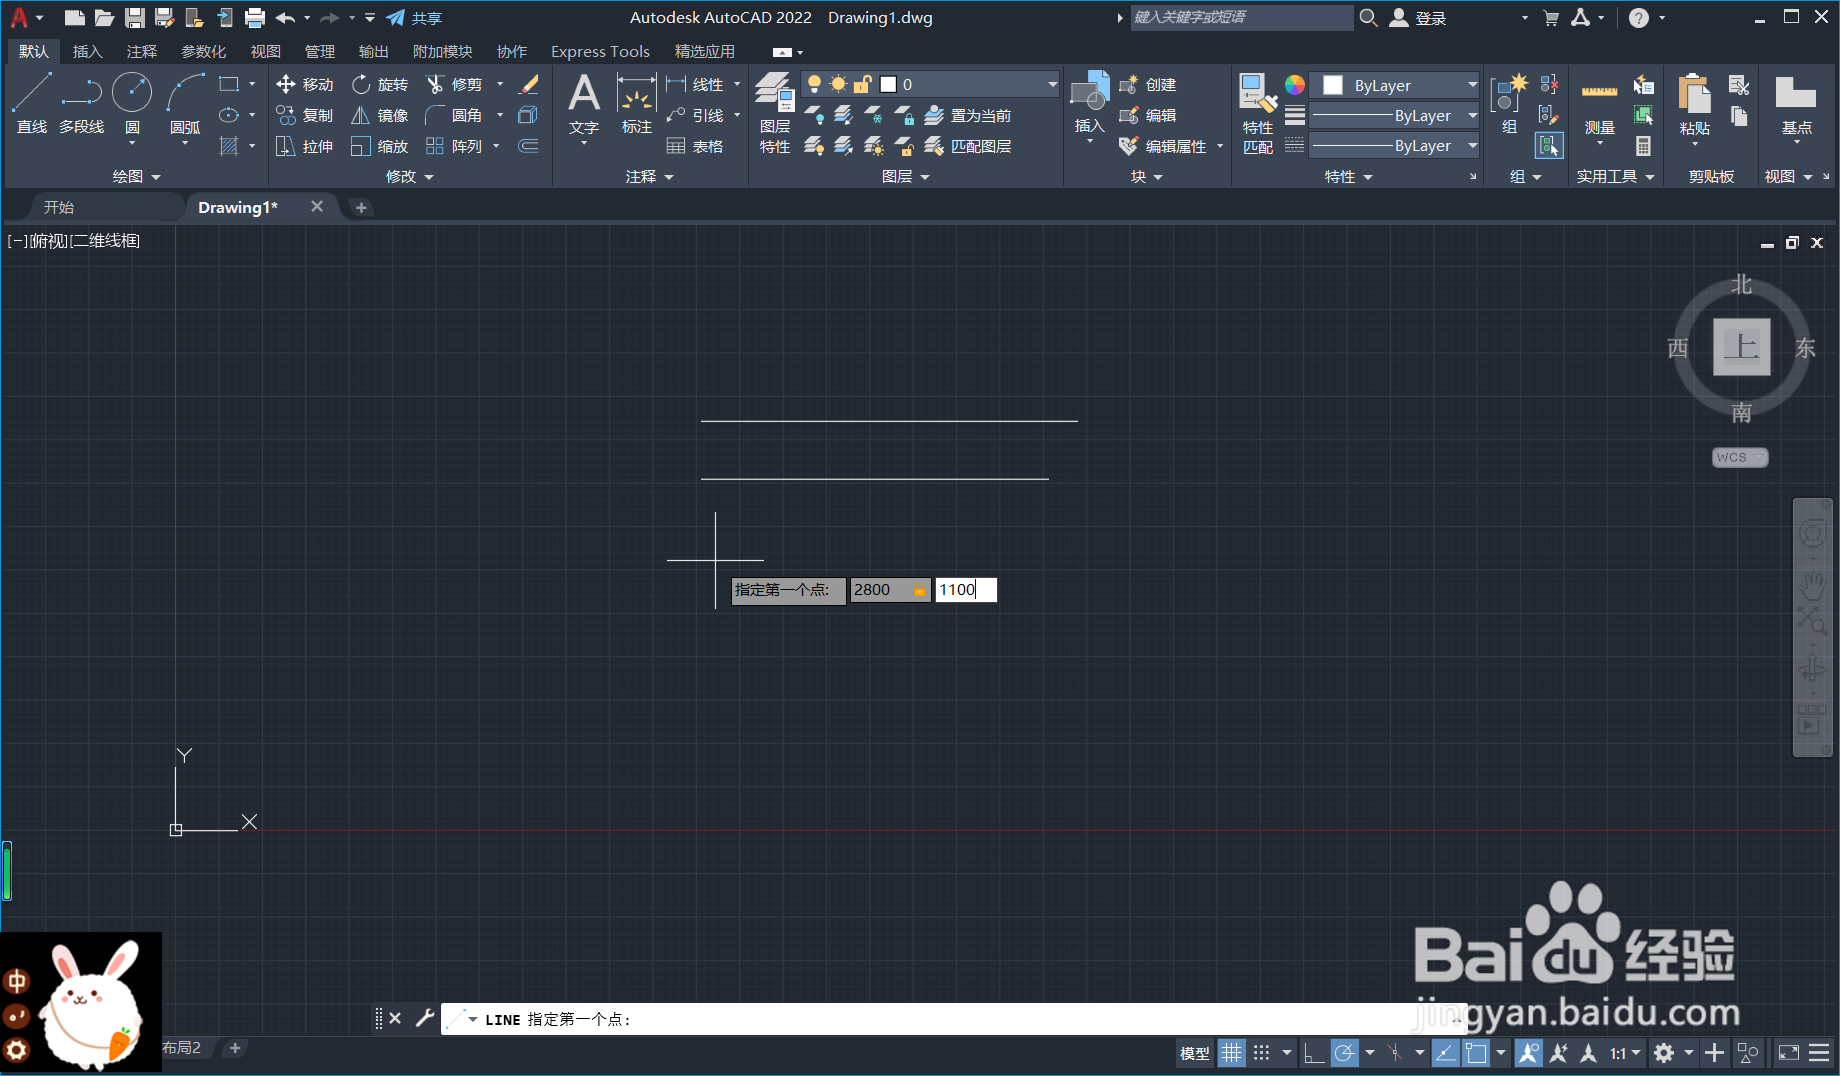1840x1076 pixels.
Task: Click the Rotate (旋转) tool
Action: coord(380,85)
